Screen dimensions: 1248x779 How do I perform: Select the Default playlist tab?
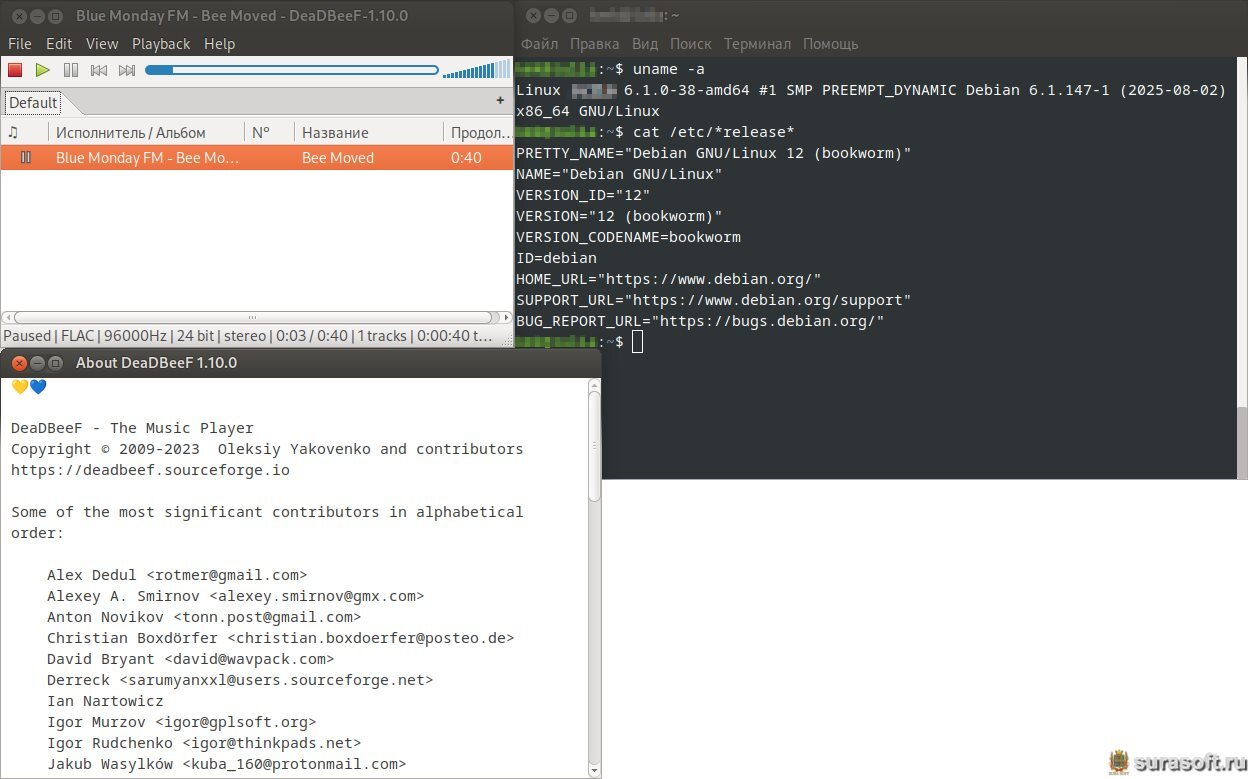34,103
